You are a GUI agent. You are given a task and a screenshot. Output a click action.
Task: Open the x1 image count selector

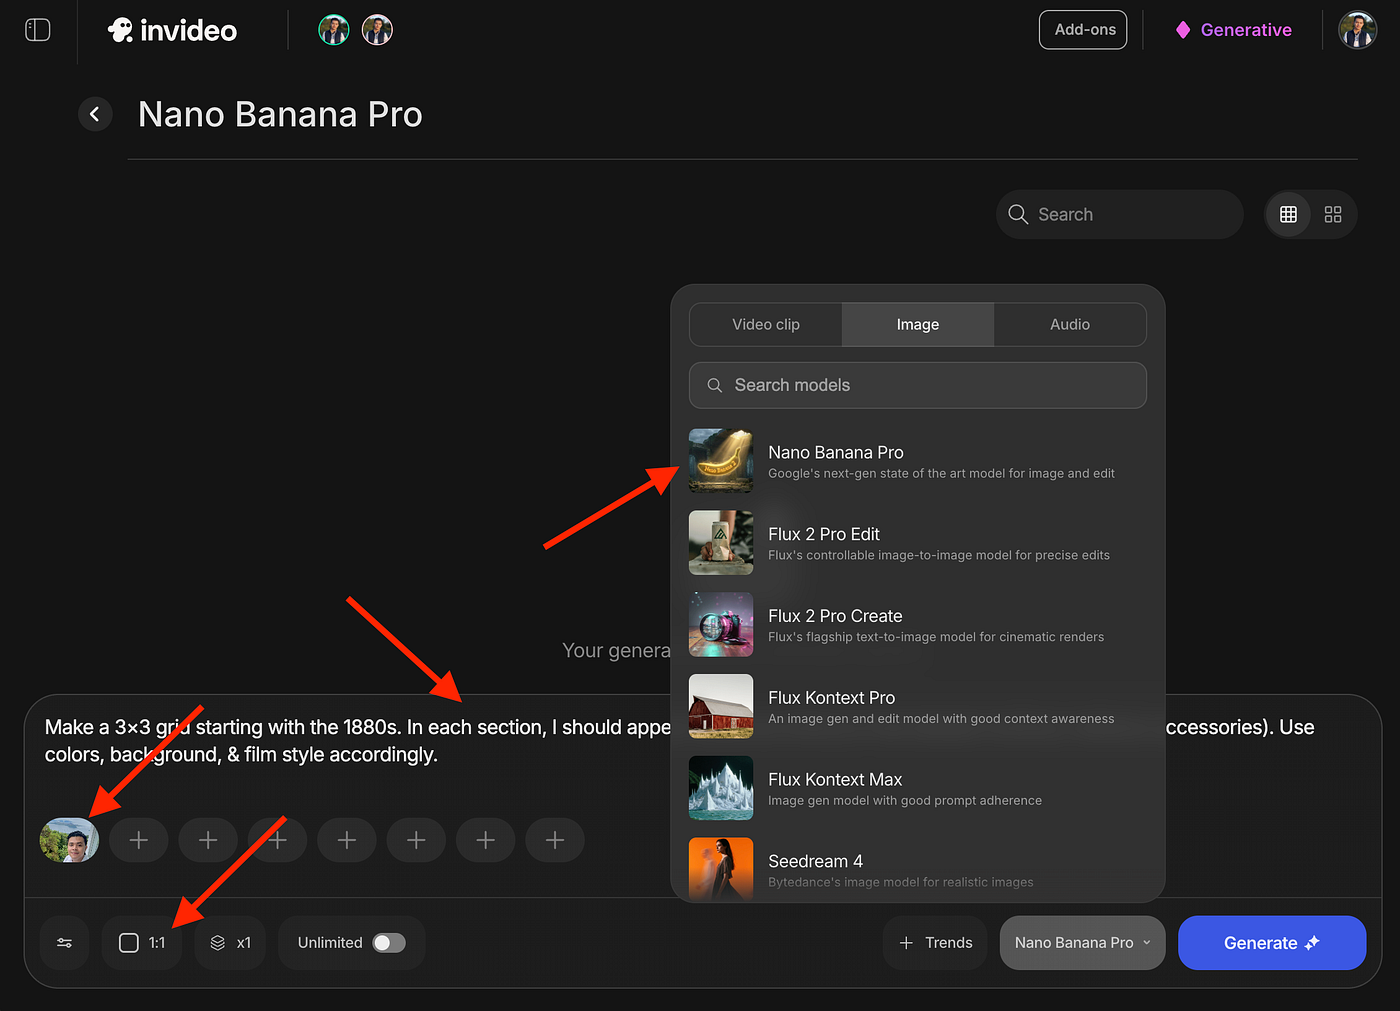[230, 943]
